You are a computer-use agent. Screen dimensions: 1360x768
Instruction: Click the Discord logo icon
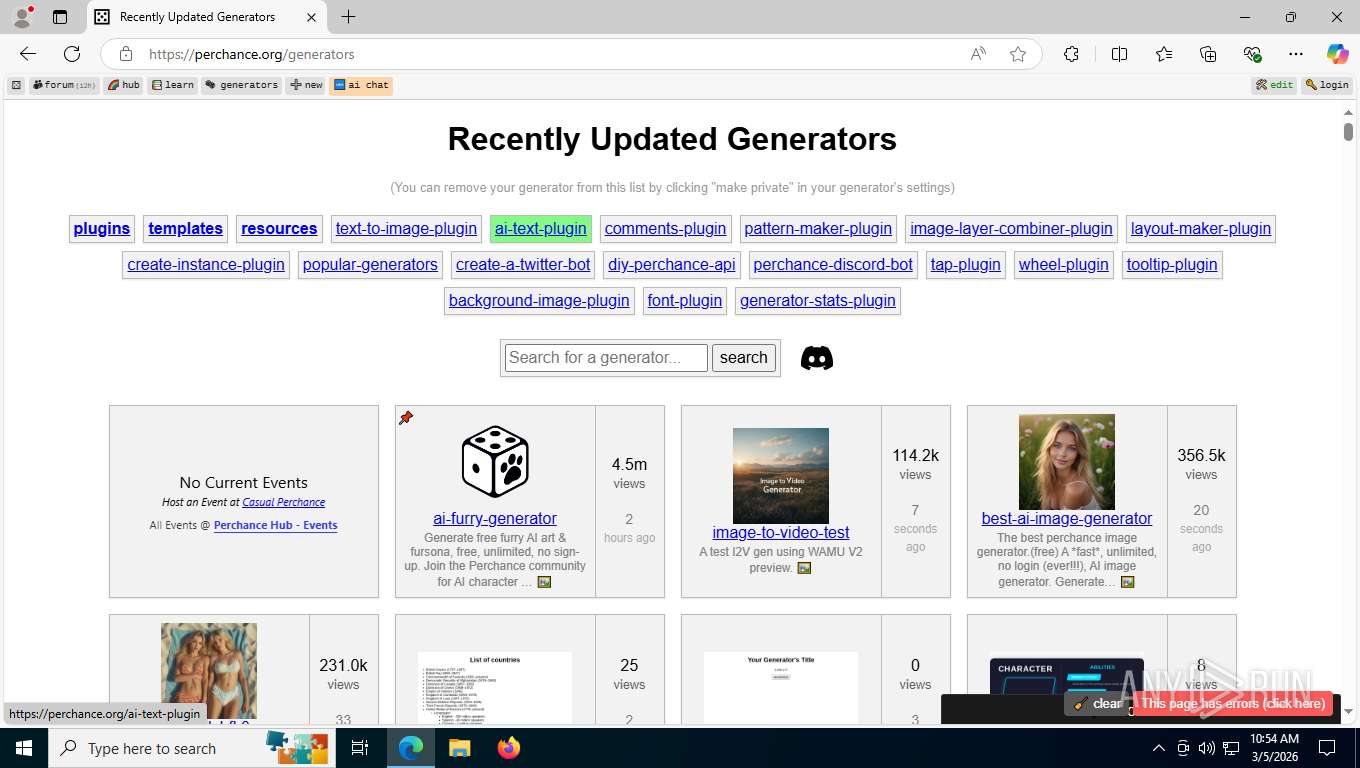click(817, 358)
